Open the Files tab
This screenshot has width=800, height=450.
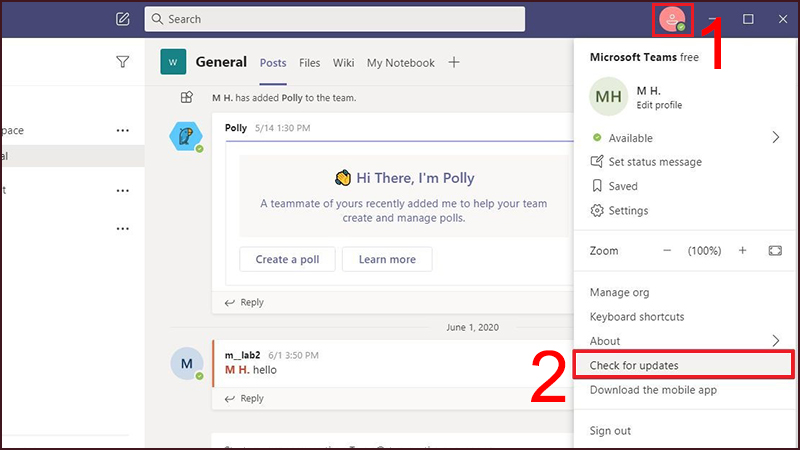(x=310, y=63)
